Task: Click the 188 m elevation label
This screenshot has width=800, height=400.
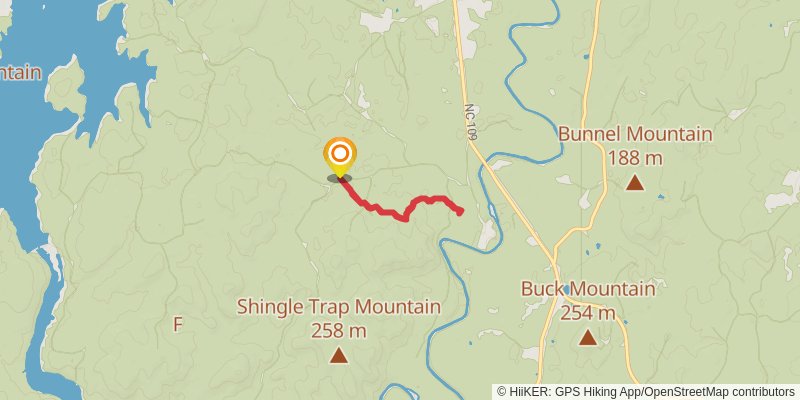Action: (635, 158)
